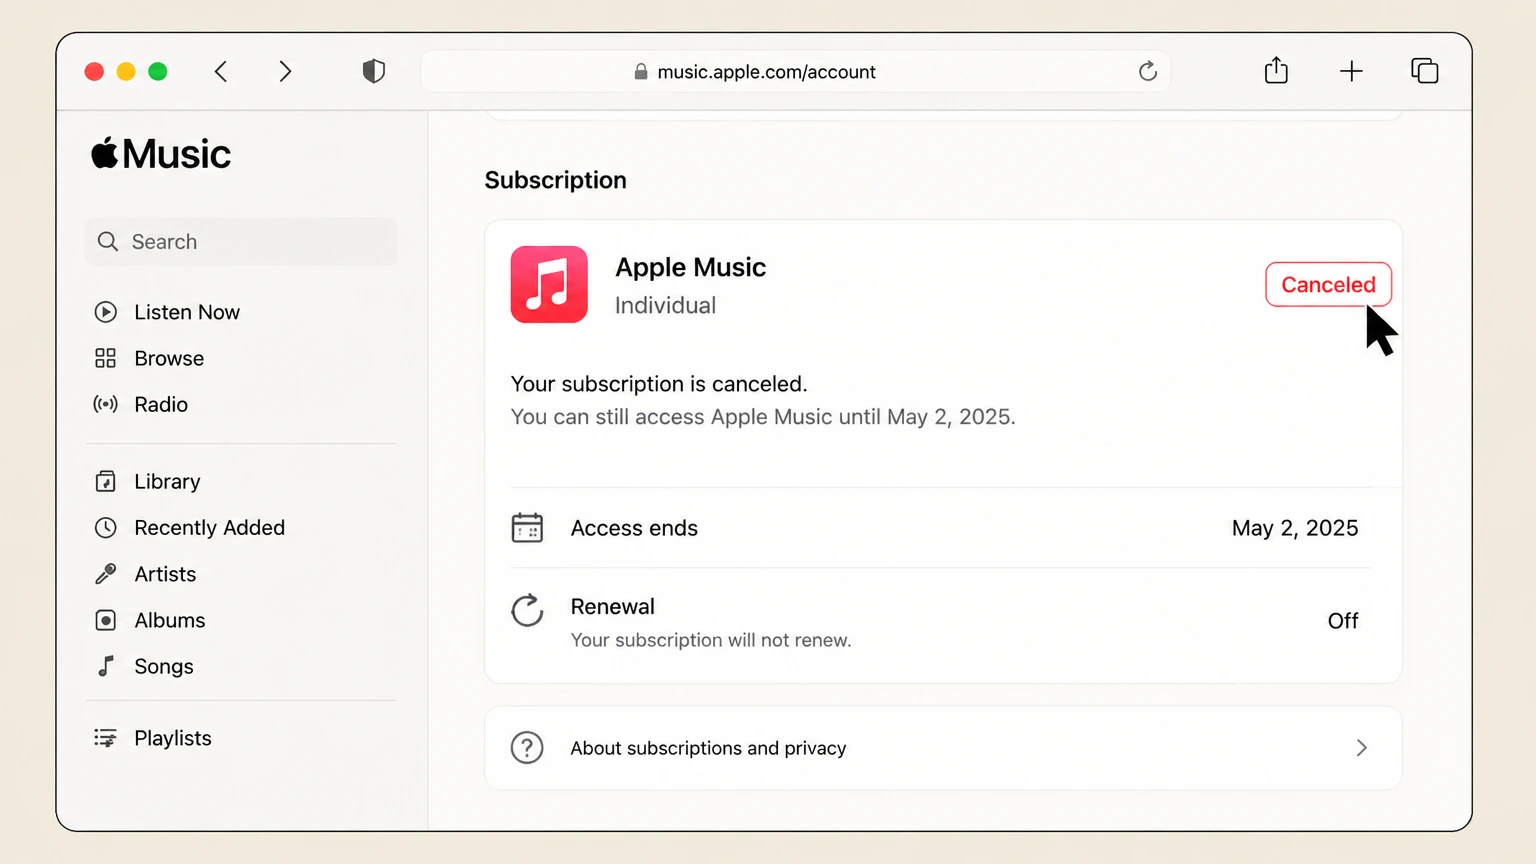Click the Apple Music plan title

tap(690, 267)
